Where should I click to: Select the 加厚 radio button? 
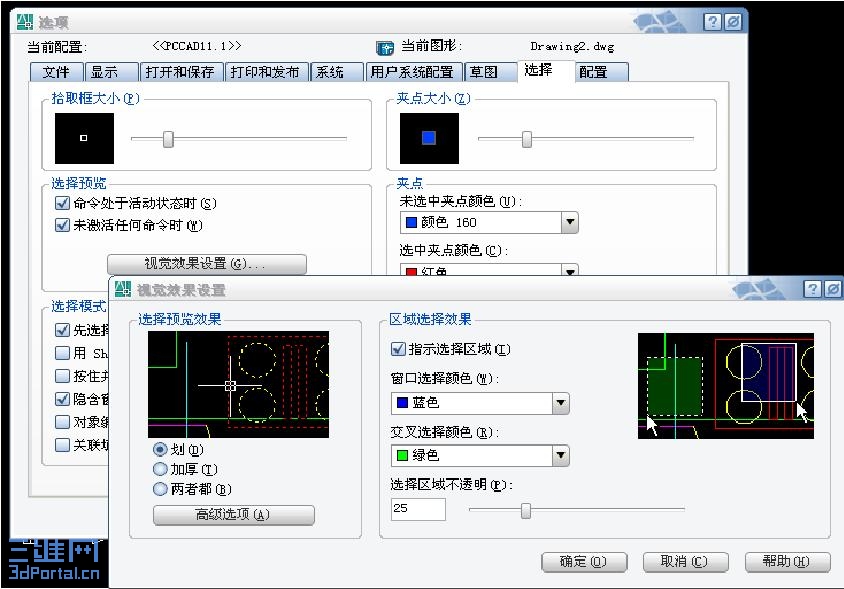[160, 469]
